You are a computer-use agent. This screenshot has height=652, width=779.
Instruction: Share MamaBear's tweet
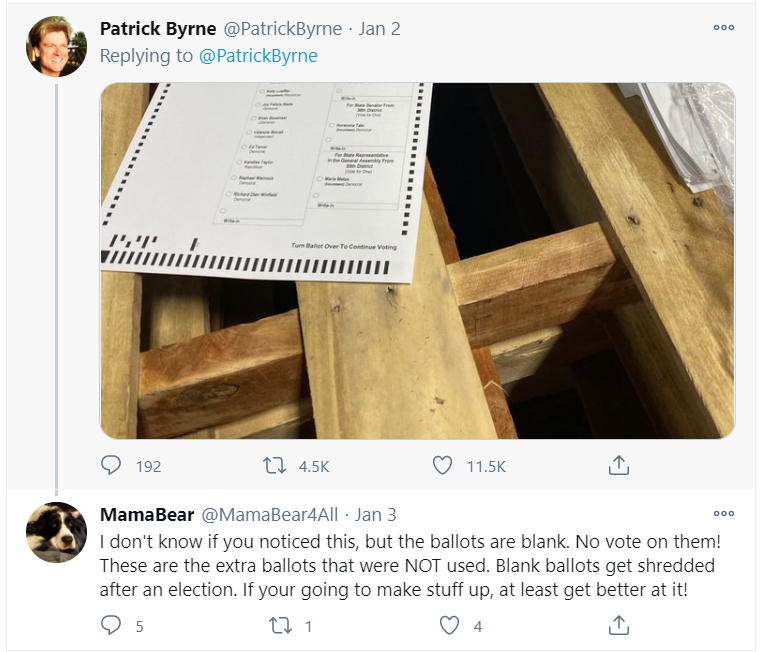pos(619,626)
